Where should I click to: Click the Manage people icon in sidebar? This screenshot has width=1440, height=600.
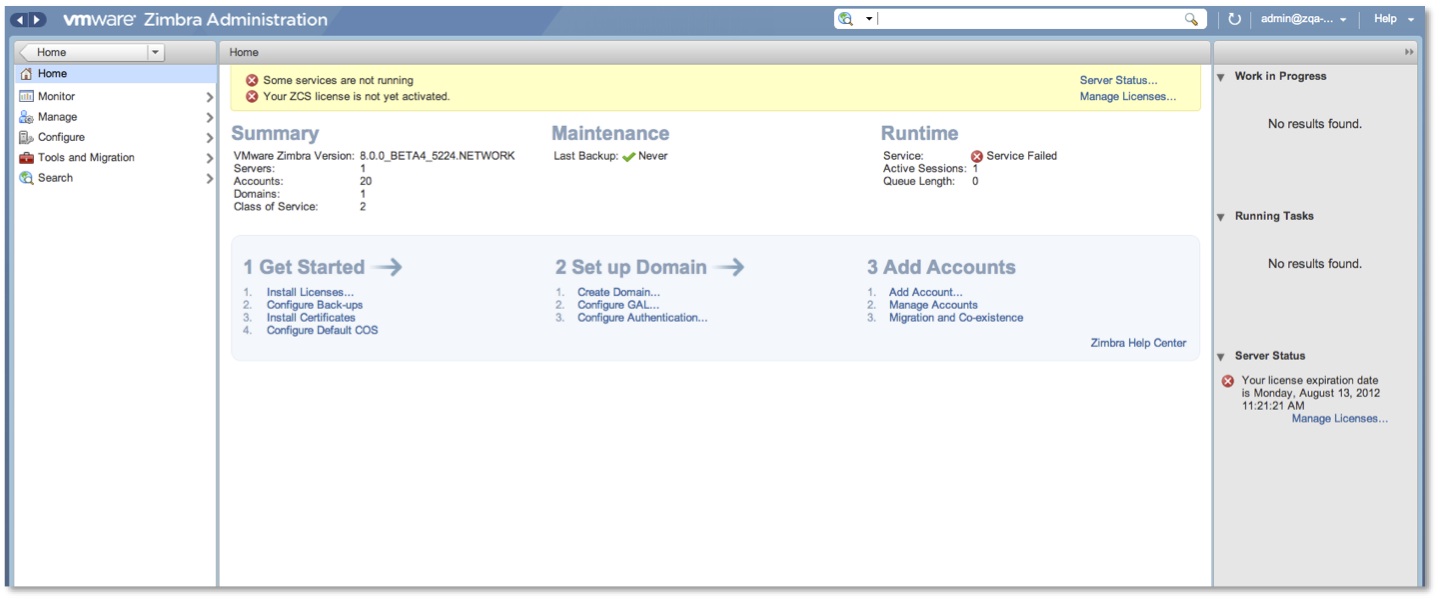26,117
